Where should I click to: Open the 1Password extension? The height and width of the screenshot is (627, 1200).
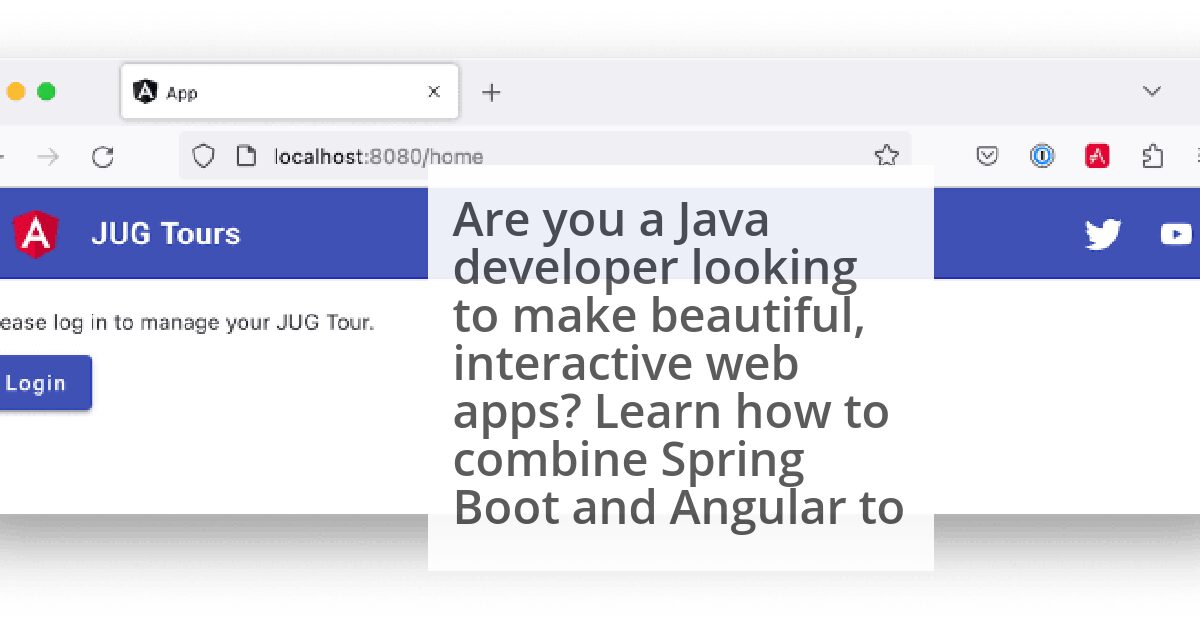click(1042, 156)
